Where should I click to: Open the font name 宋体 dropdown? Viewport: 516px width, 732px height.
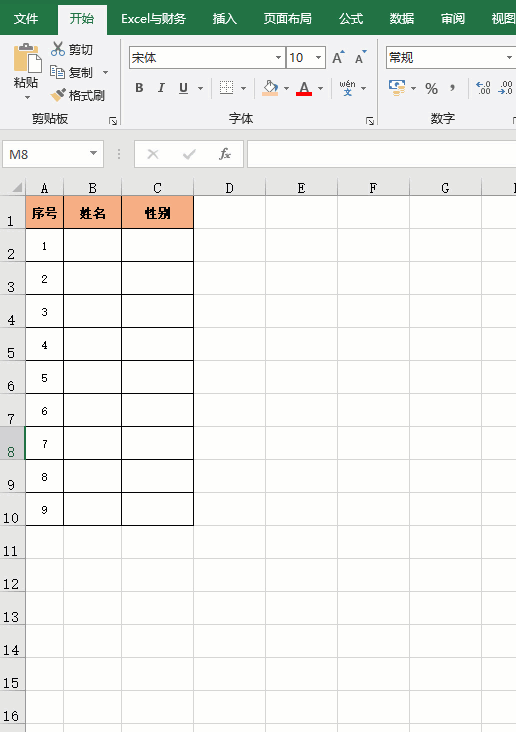(278, 58)
